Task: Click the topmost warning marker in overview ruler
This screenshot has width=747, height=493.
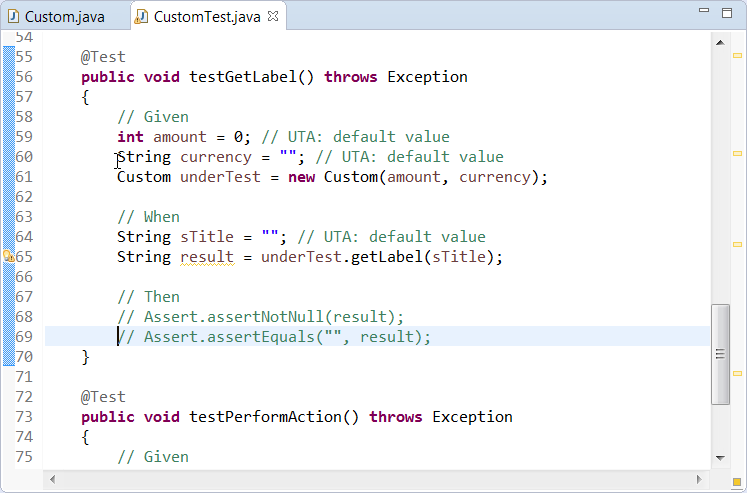Action: pyautogui.click(x=737, y=56)
